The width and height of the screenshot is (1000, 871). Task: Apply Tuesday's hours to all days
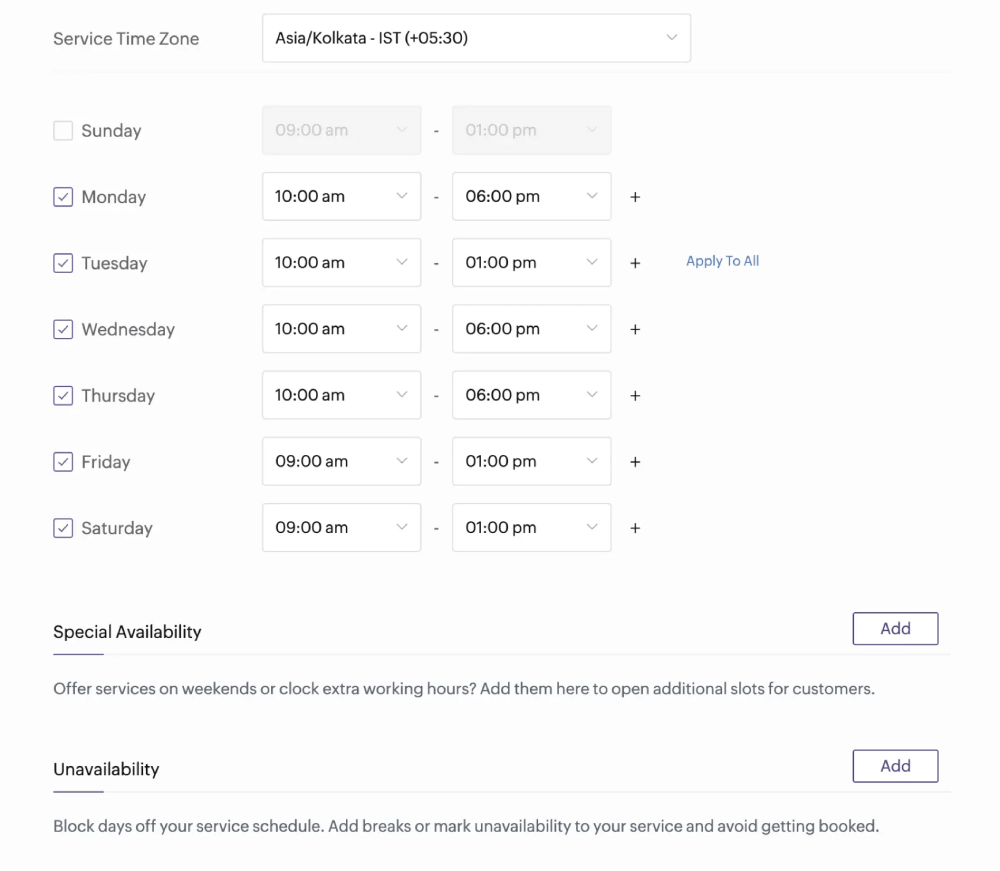722,260
